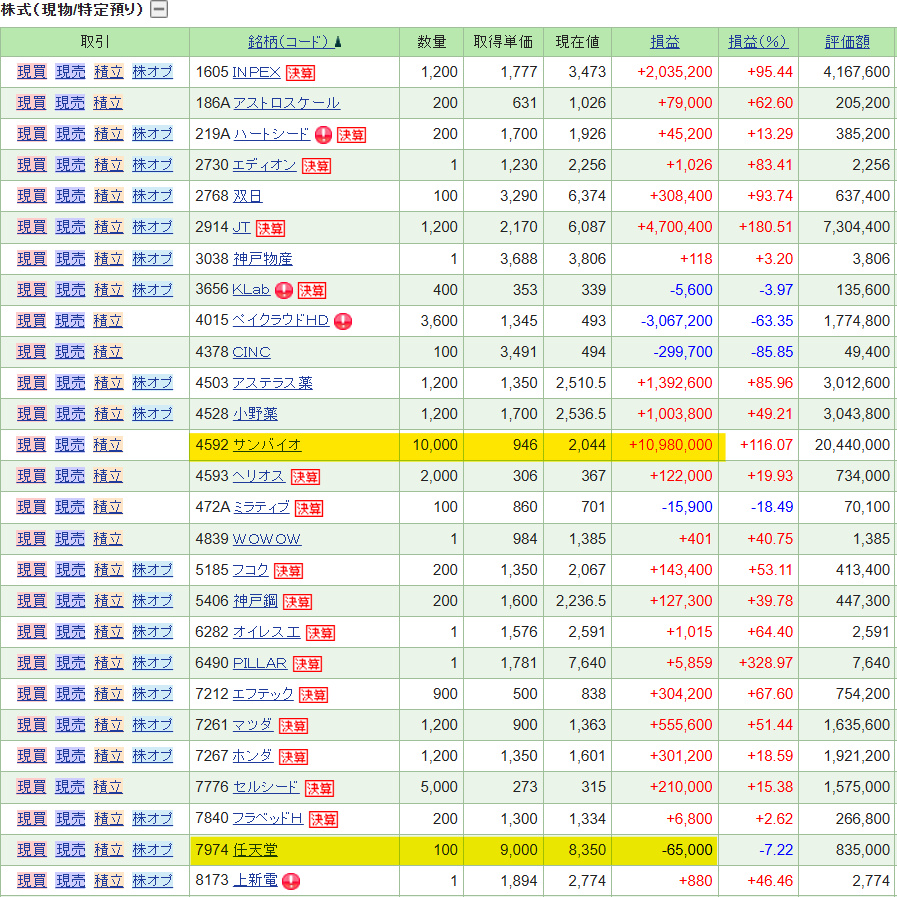Sort table by 評価額 column header
This screenshot has height=897, width=897.
tap(846, 42)
